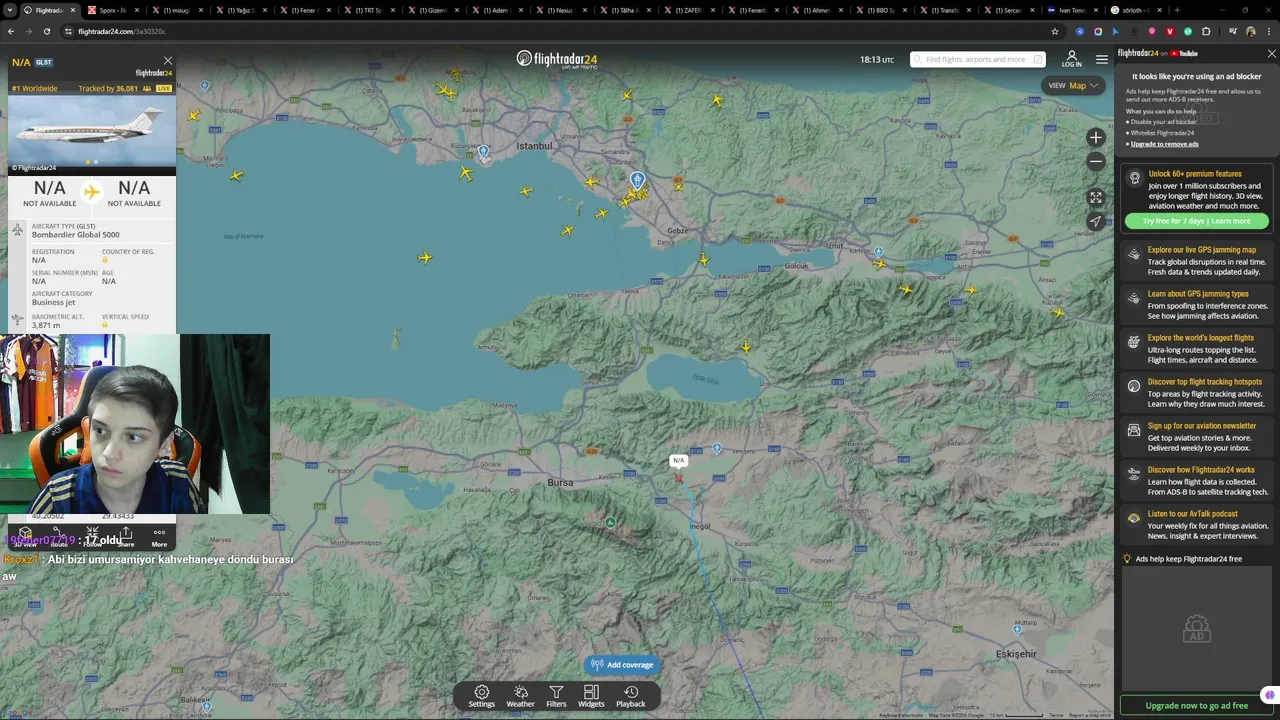This screenshot has width=1280, height=720.
Task: Click the yellow LIVE badge
Action: pyautogui.click(x=164, y=88)
